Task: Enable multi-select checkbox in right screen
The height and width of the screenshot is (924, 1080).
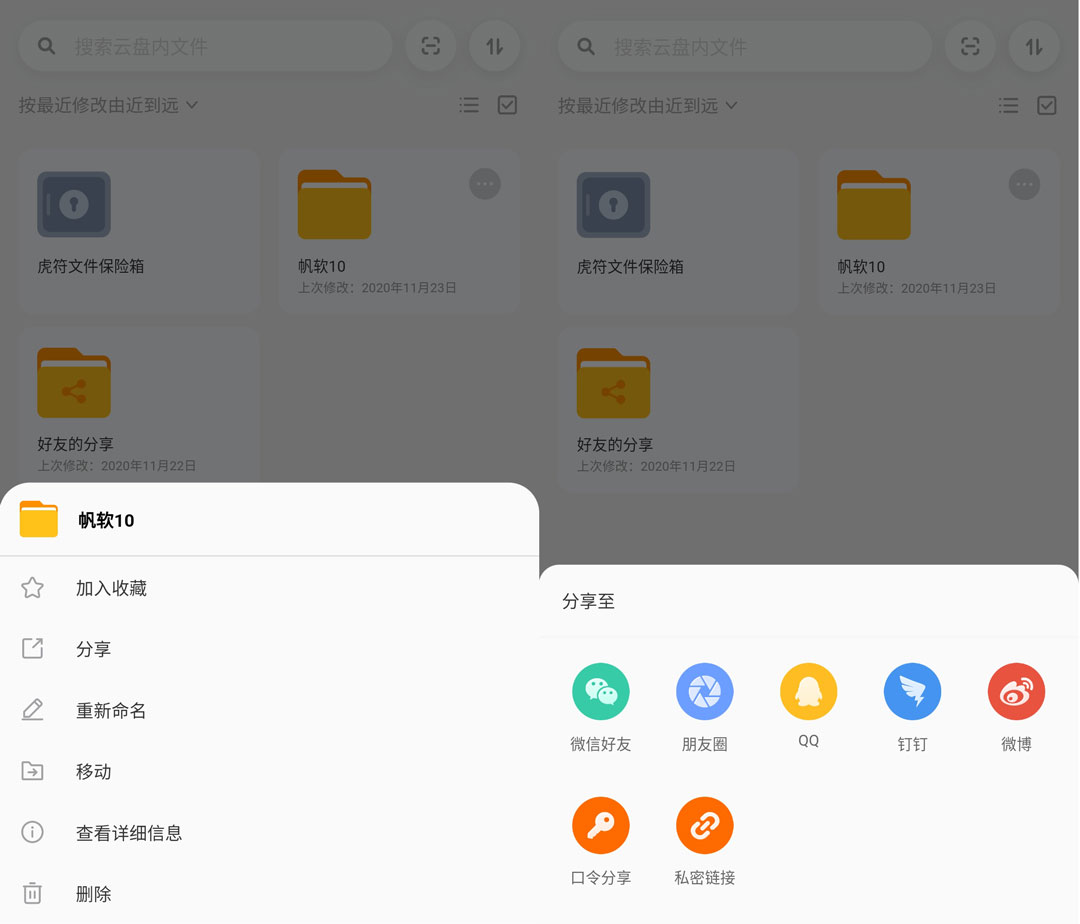Action: tap(1046, 105)
